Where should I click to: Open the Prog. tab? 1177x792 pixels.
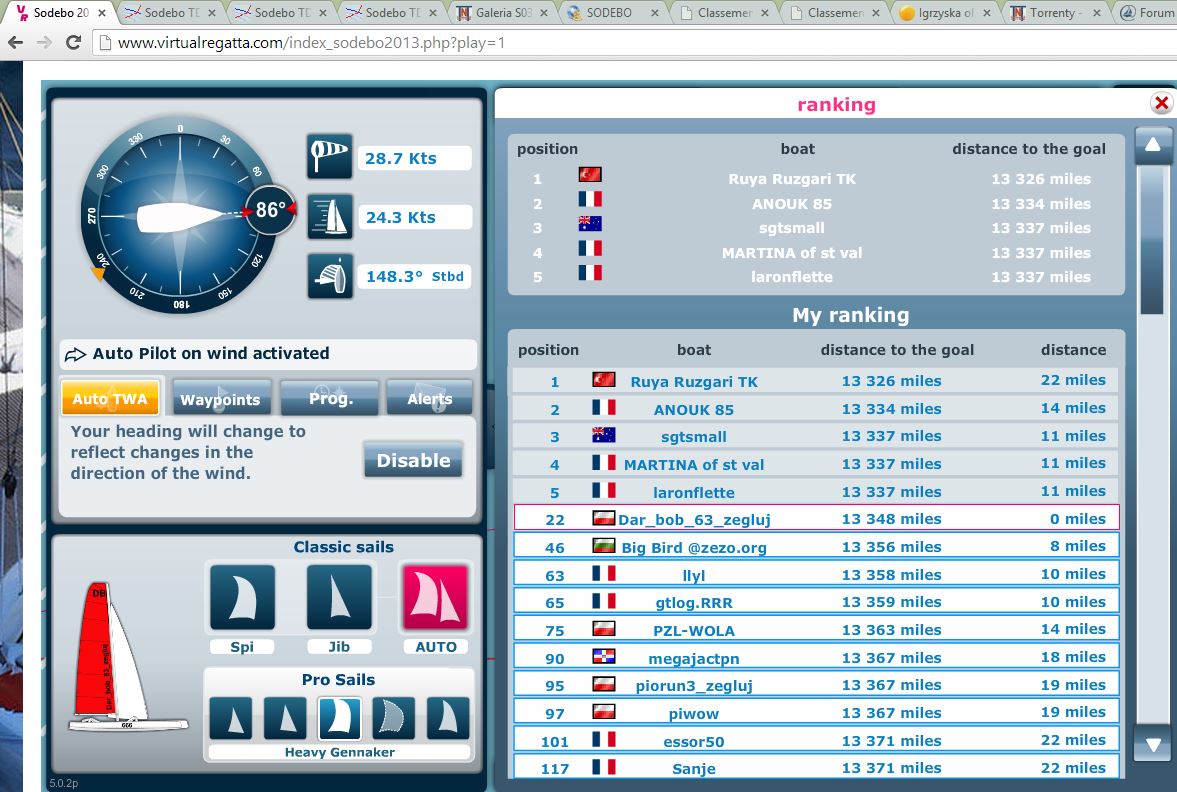click(x=330, y=399)
